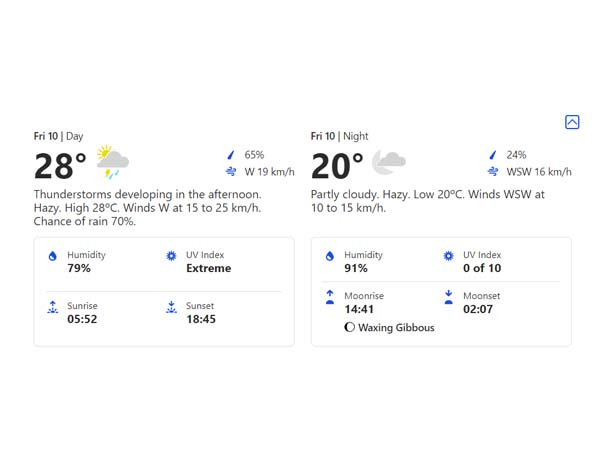Click the night UV Index sun icon
600x450 pixels.
(448, 256)
